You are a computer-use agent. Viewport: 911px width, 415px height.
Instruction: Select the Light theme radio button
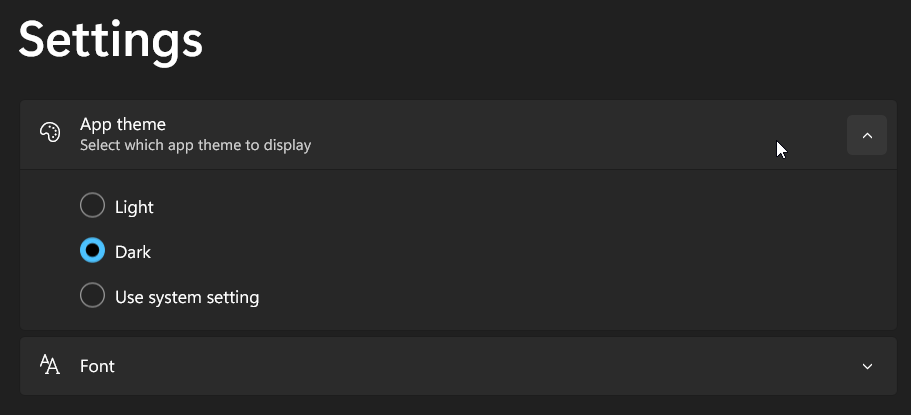tap(92, 206)
